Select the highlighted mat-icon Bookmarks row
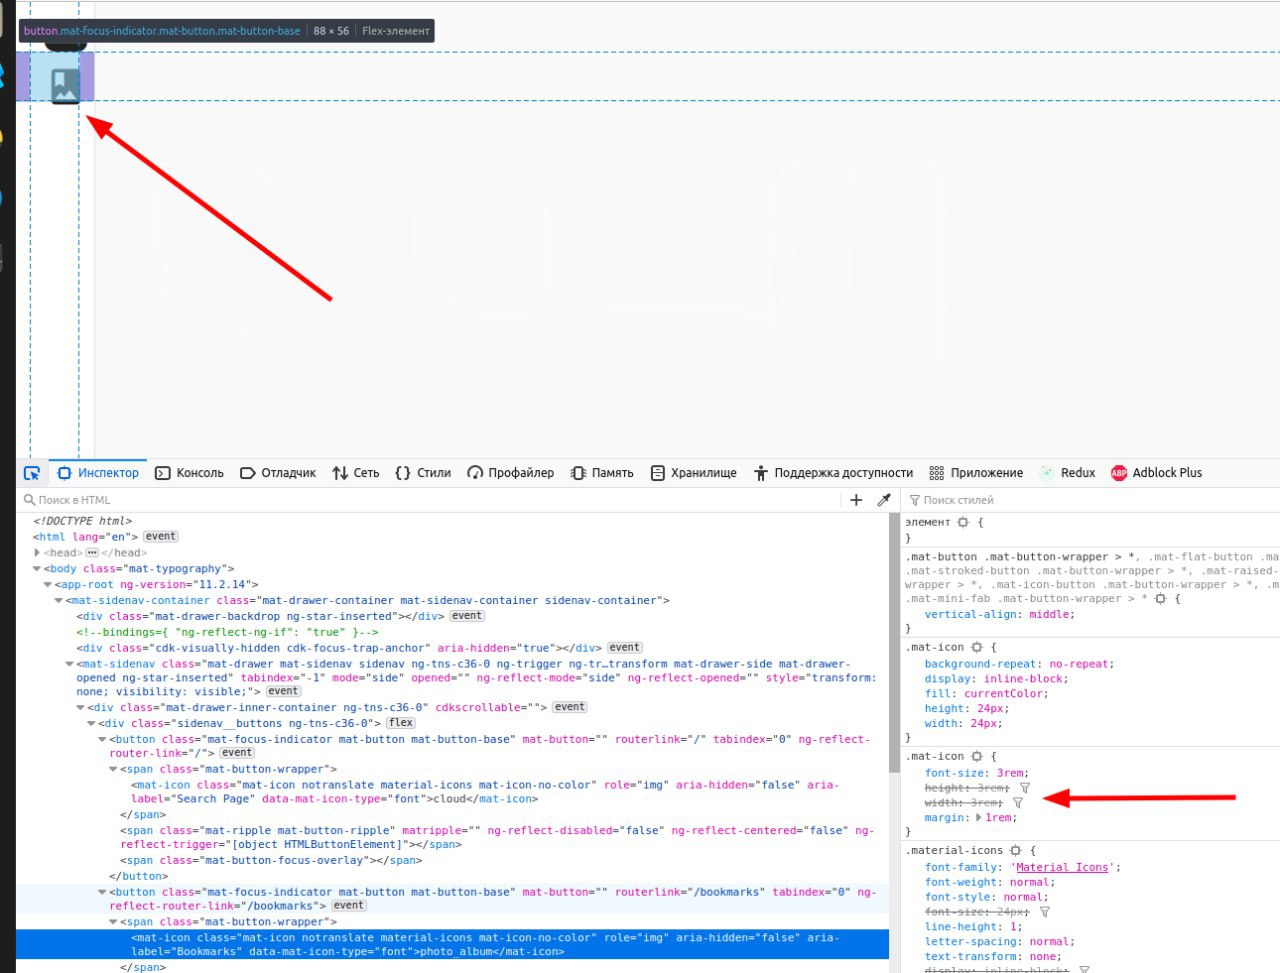Screen dimensions: 1280x973 click(452, 945)
